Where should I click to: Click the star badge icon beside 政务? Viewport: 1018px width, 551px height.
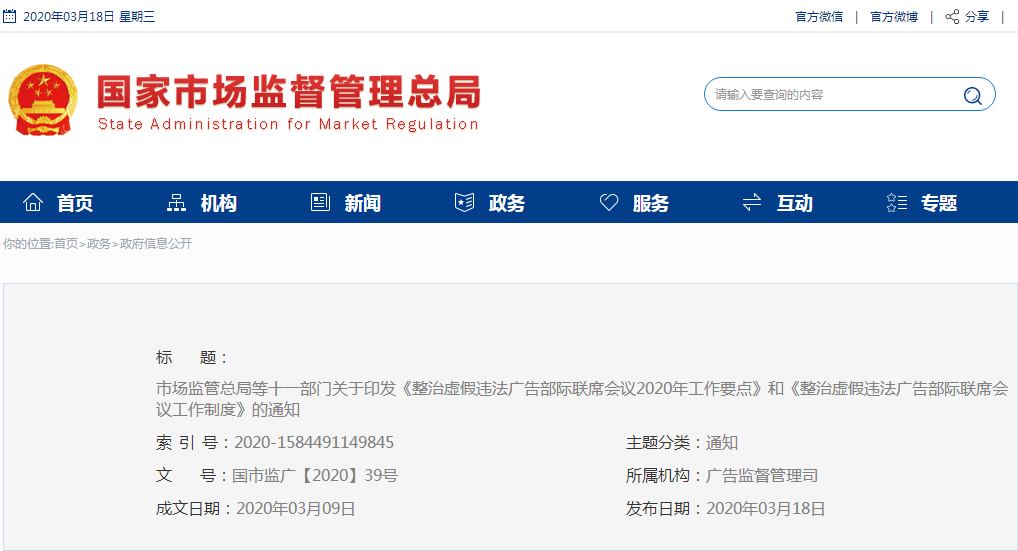pyautogui.click(x=464, y=202)
